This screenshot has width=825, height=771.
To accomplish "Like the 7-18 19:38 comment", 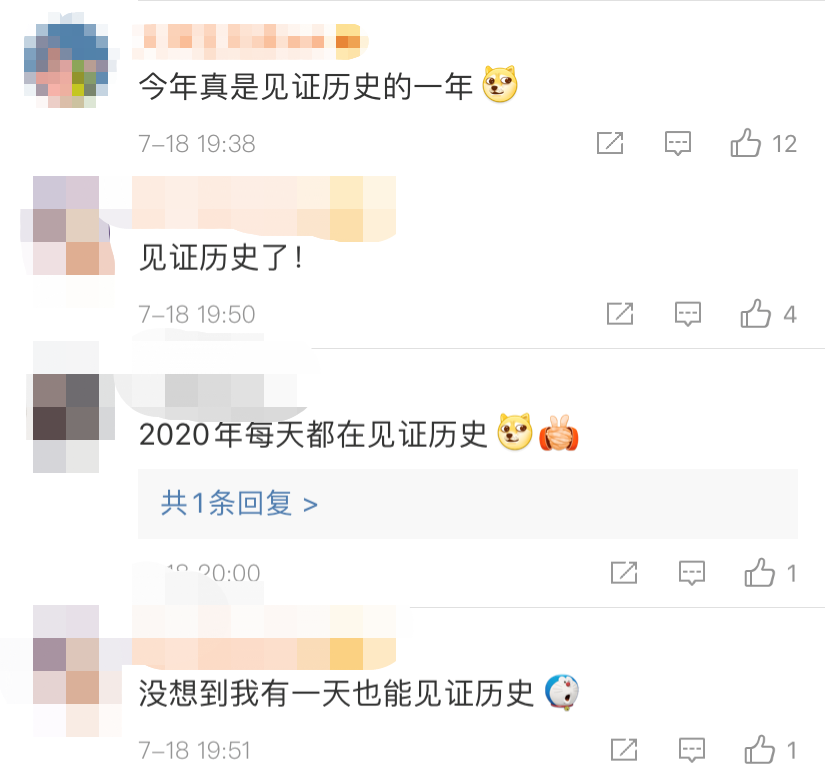I will coord(745,143).
